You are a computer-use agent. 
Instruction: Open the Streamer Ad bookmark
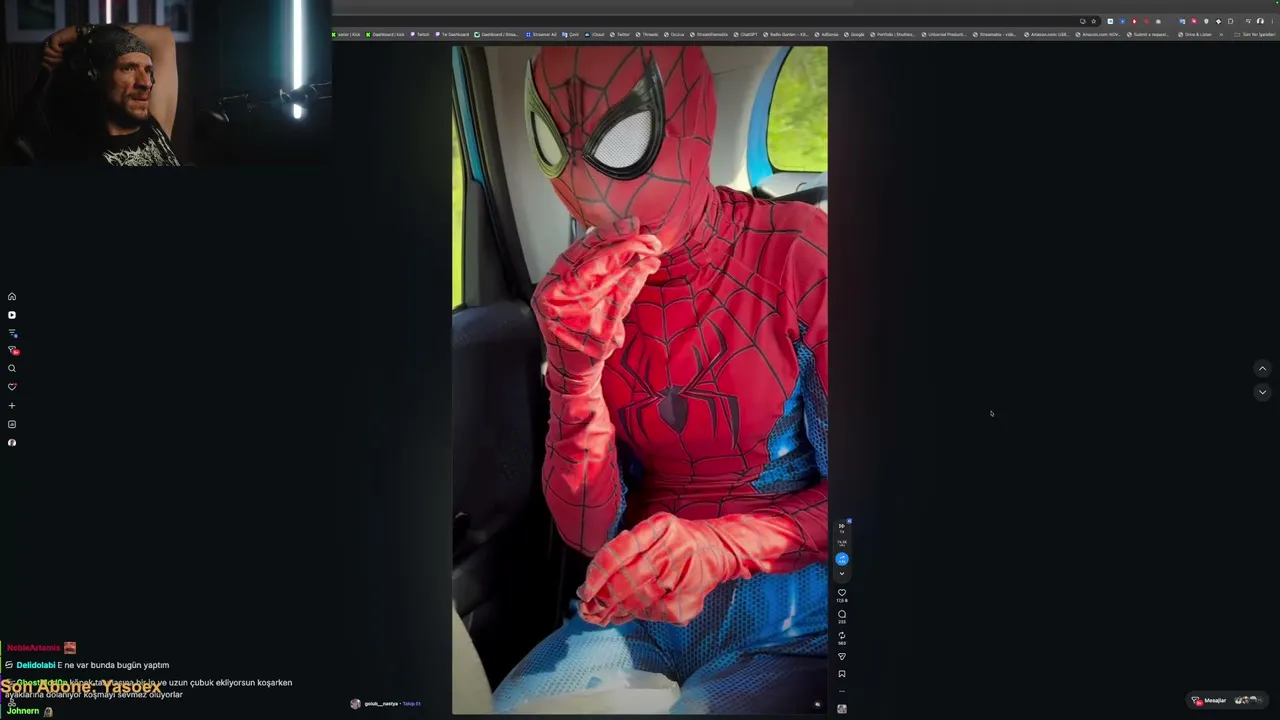541,35
